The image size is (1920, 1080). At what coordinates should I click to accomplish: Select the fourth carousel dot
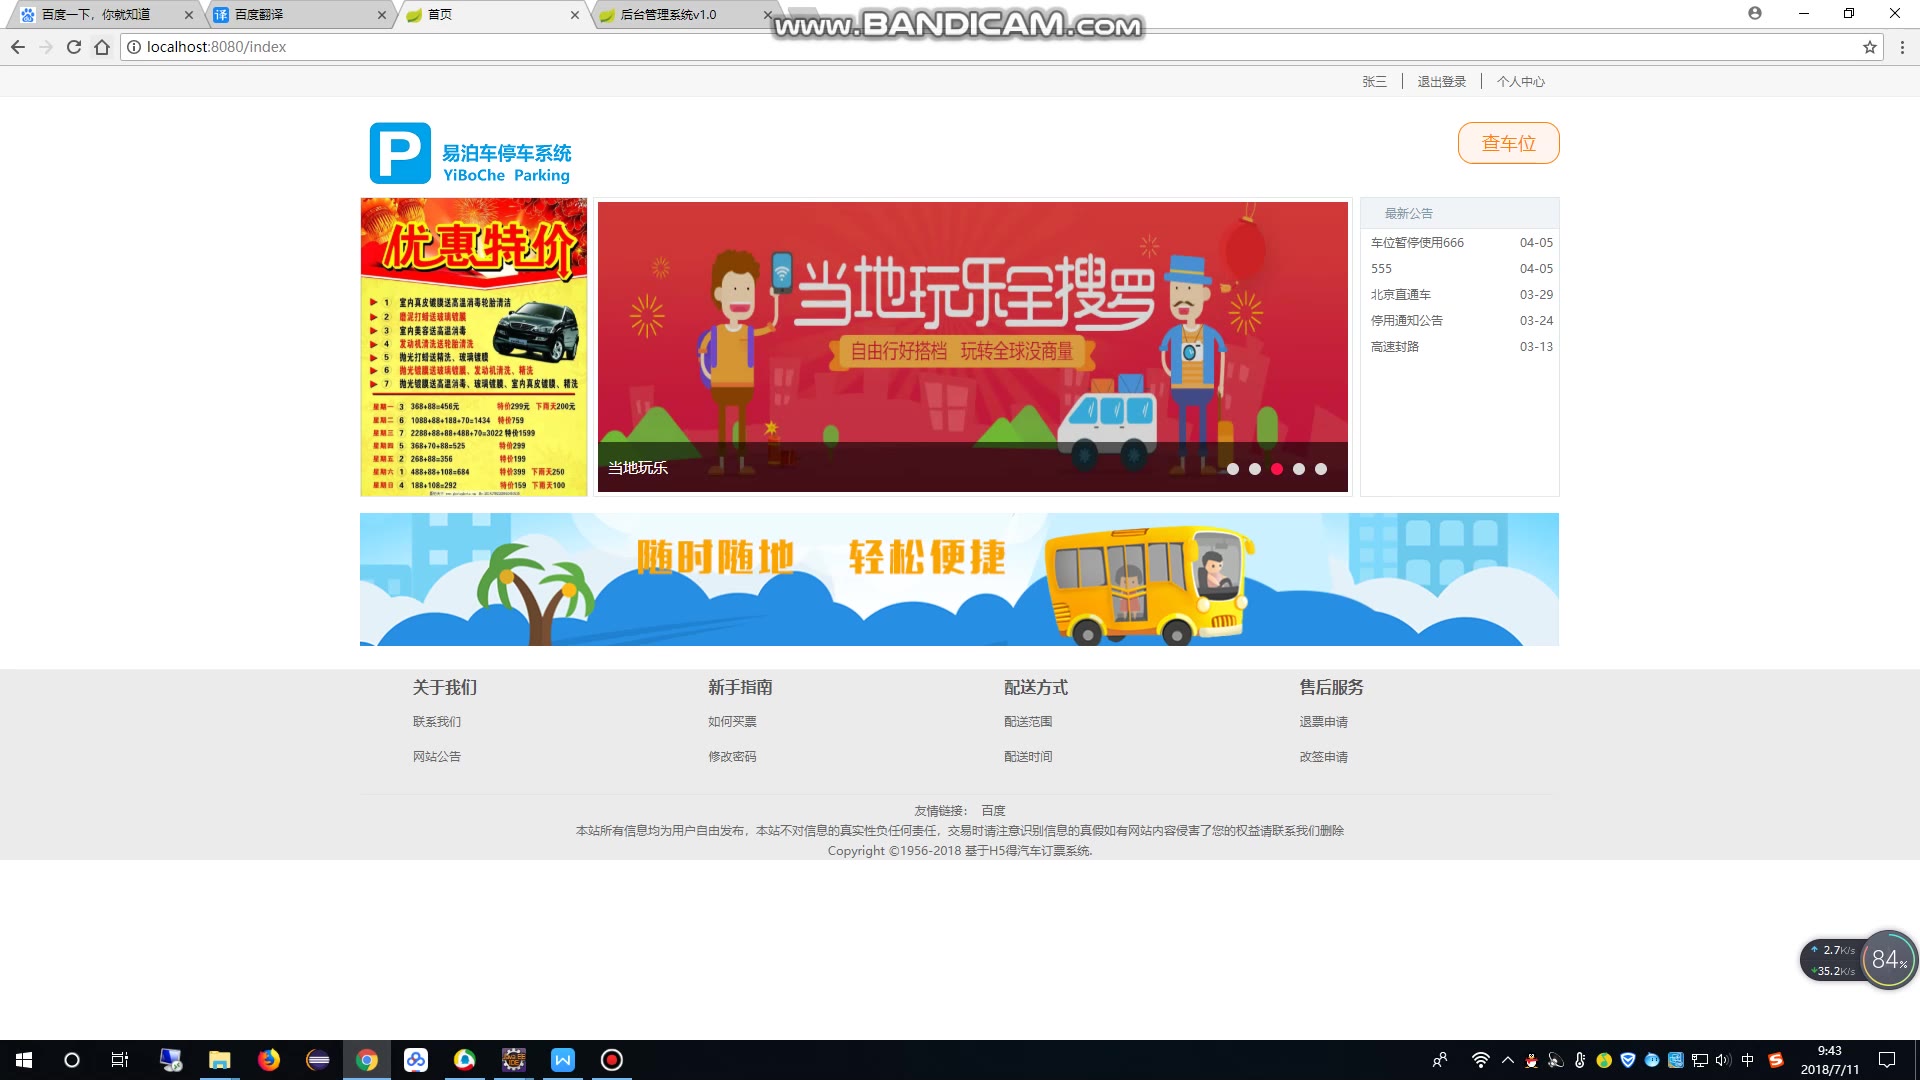pos(1299,469)
